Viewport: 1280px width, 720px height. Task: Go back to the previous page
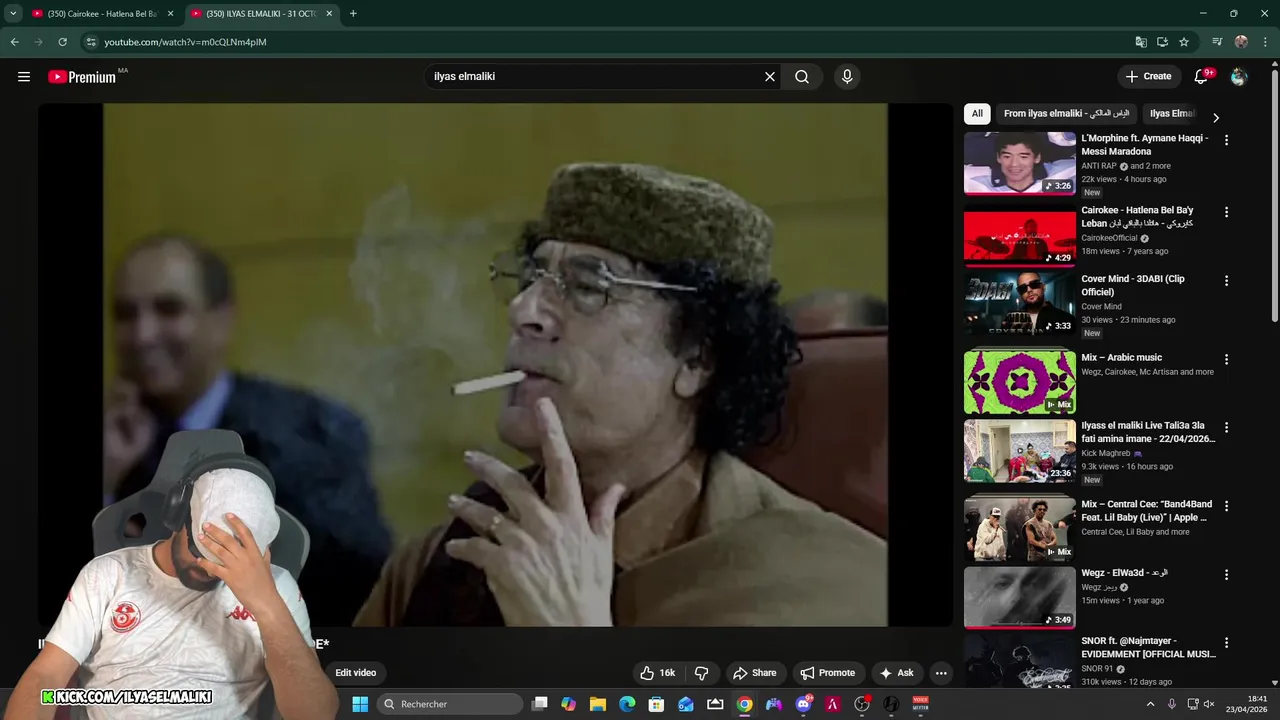14,42
